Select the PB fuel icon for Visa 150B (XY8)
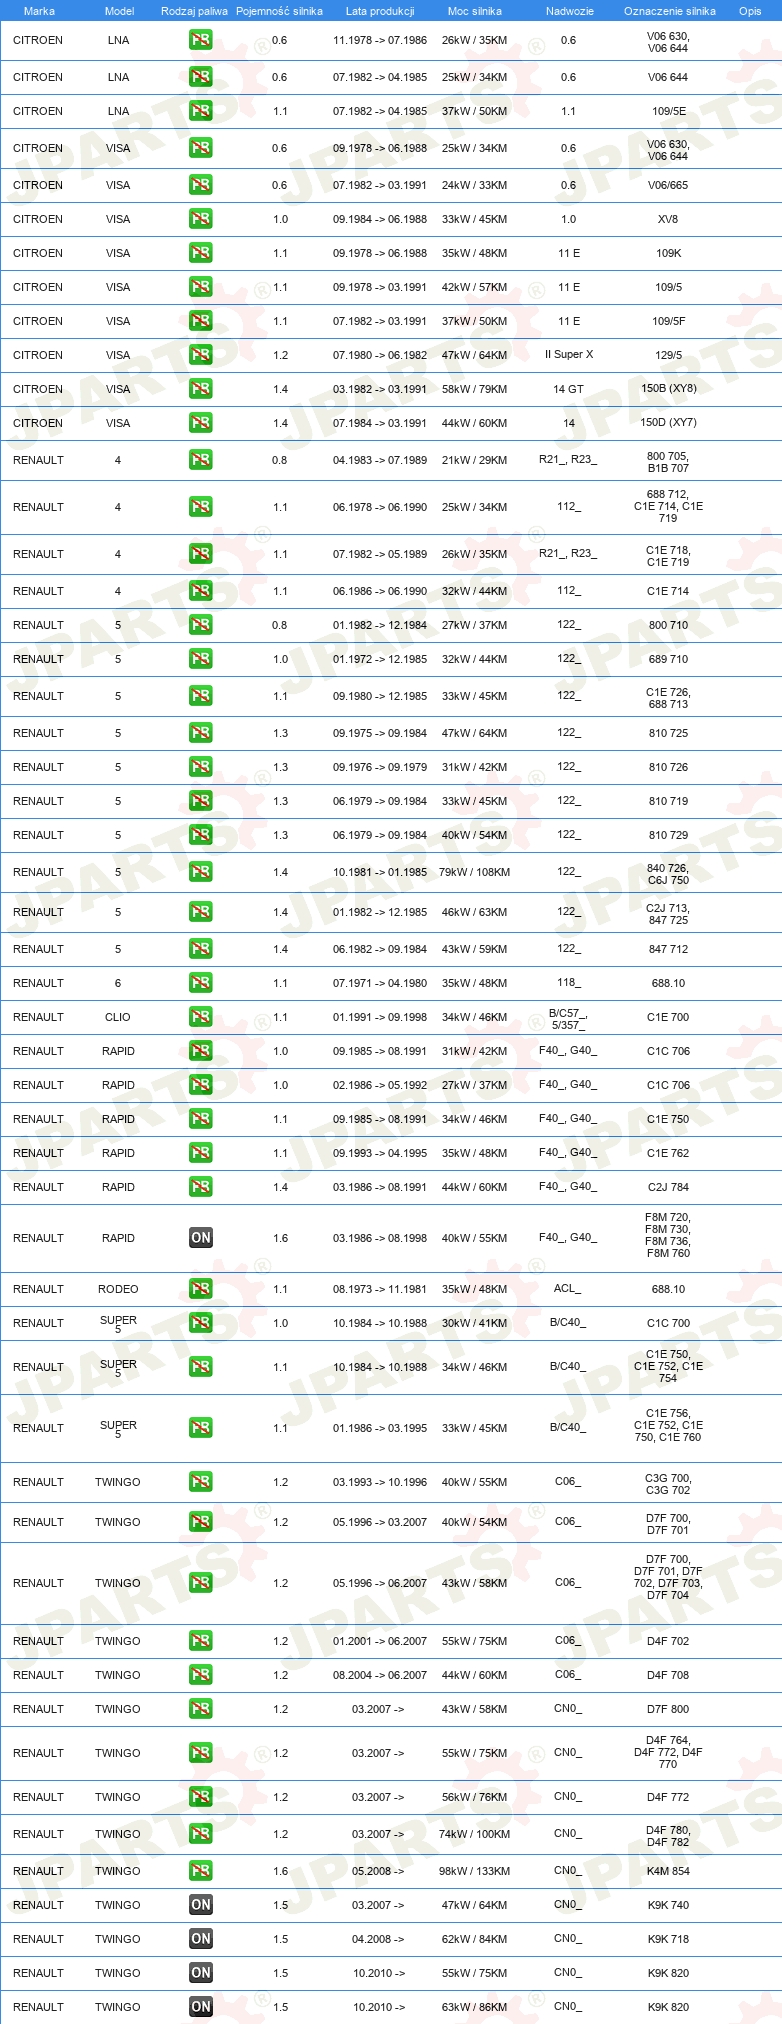Screen dimensions: 782x2024 [x=200, y=389]
